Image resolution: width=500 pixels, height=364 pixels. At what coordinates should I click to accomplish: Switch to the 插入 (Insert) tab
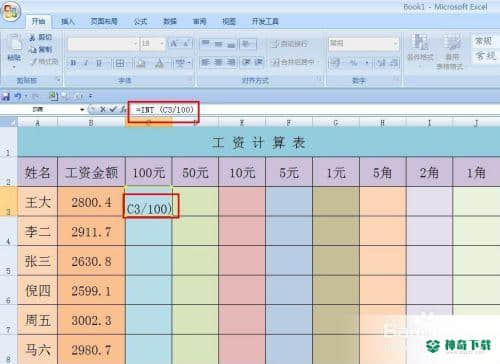pos(68,22)
